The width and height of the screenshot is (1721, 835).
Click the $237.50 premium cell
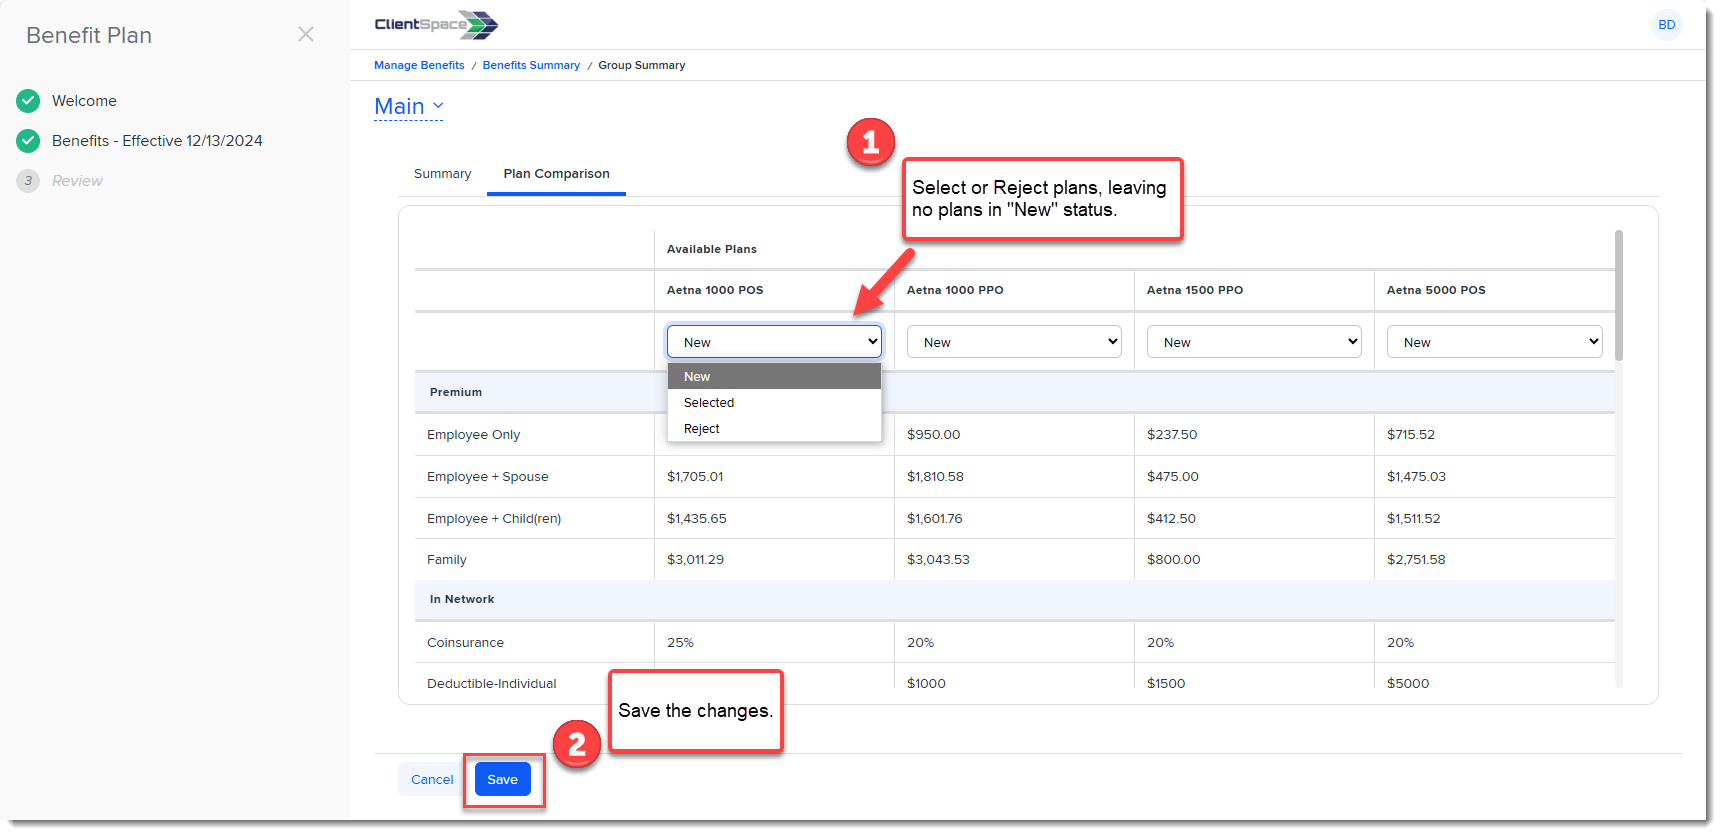[1172, 435]
